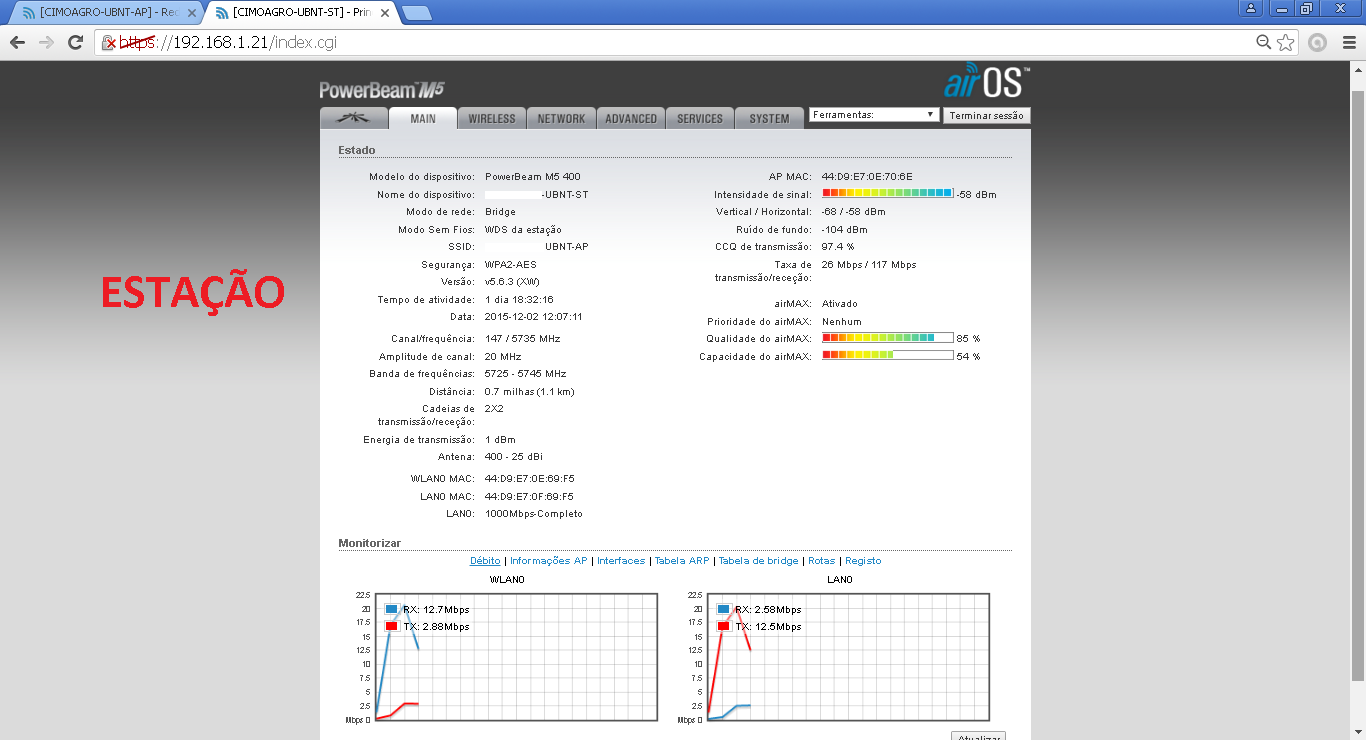1366x740 pixels.
Task: Go to the ADVANCED tab
Action: pos(631,118)
